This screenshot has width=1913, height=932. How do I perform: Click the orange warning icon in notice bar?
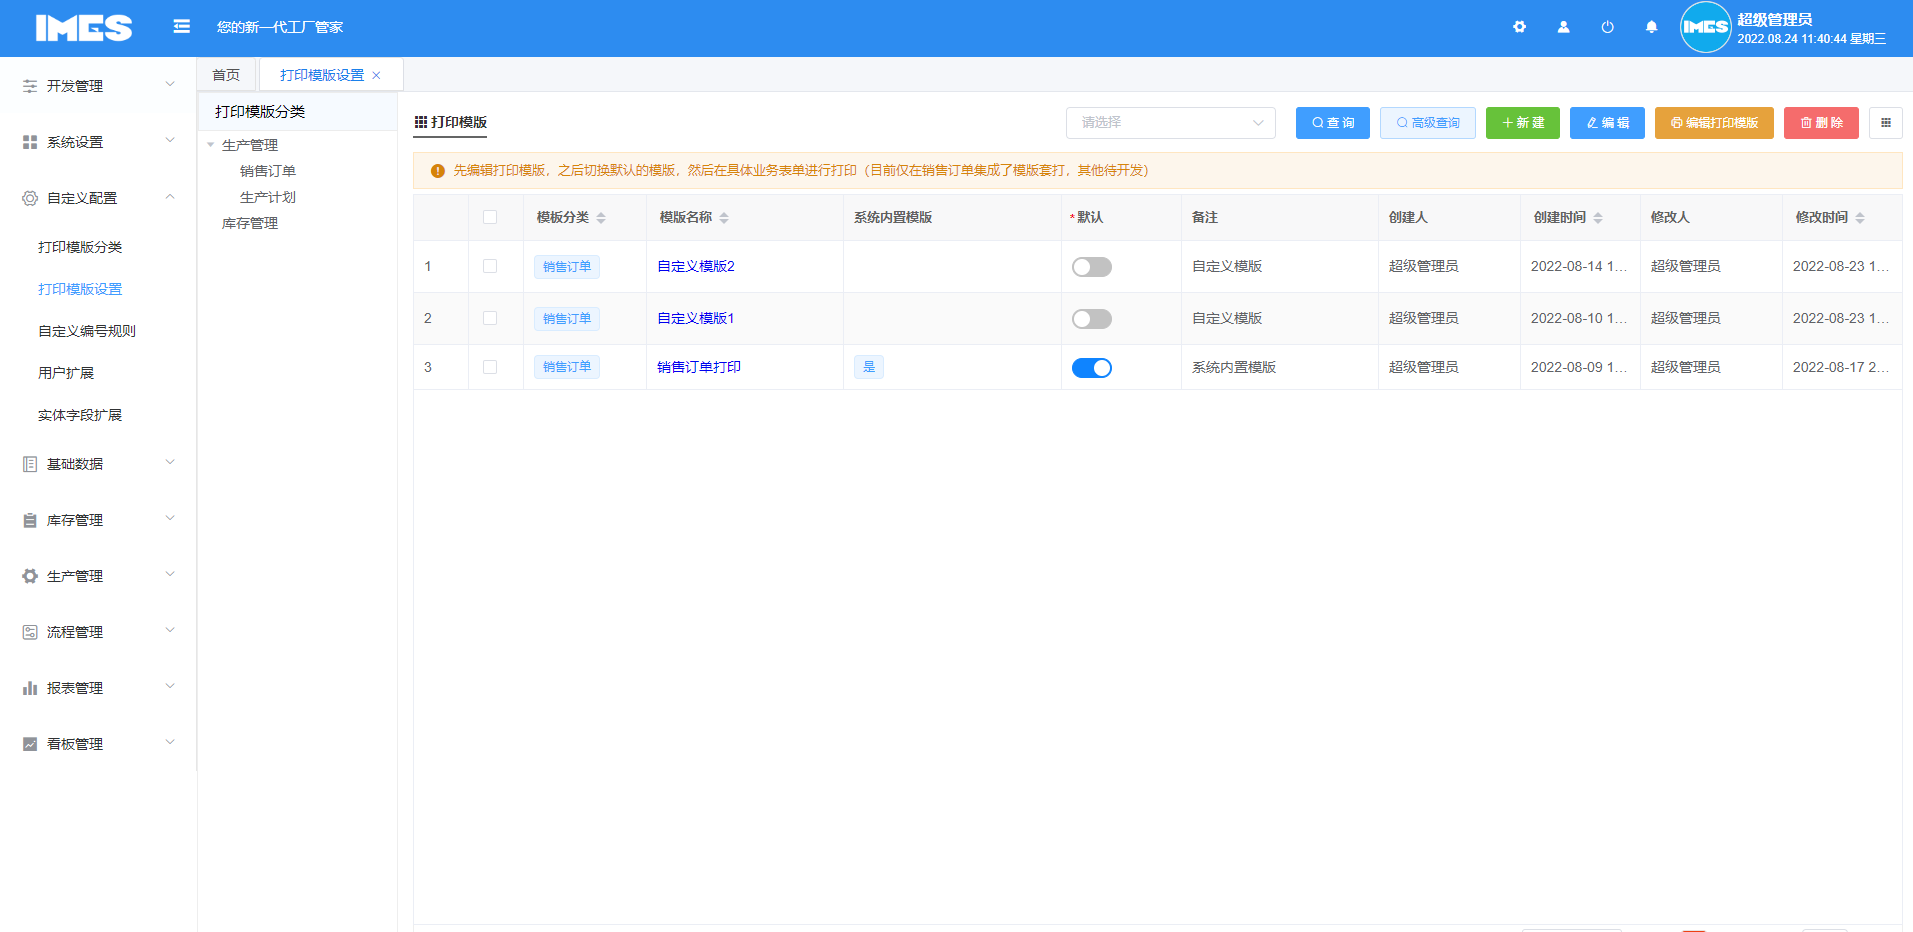(437, 171)
